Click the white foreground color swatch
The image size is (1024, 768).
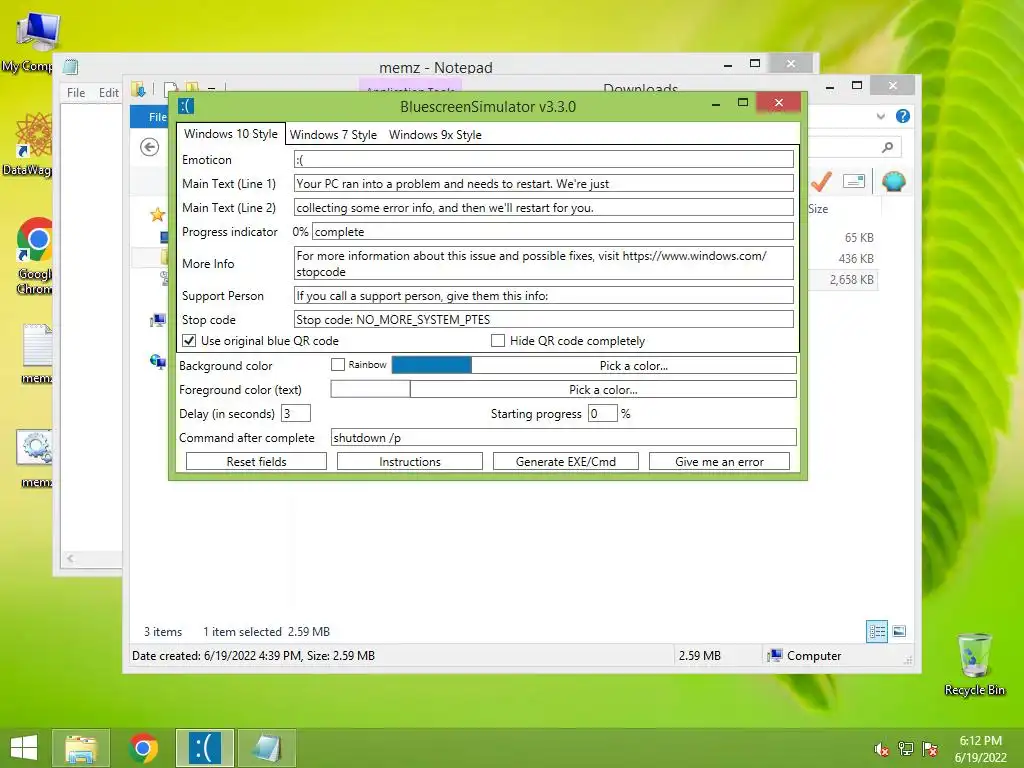370,389
